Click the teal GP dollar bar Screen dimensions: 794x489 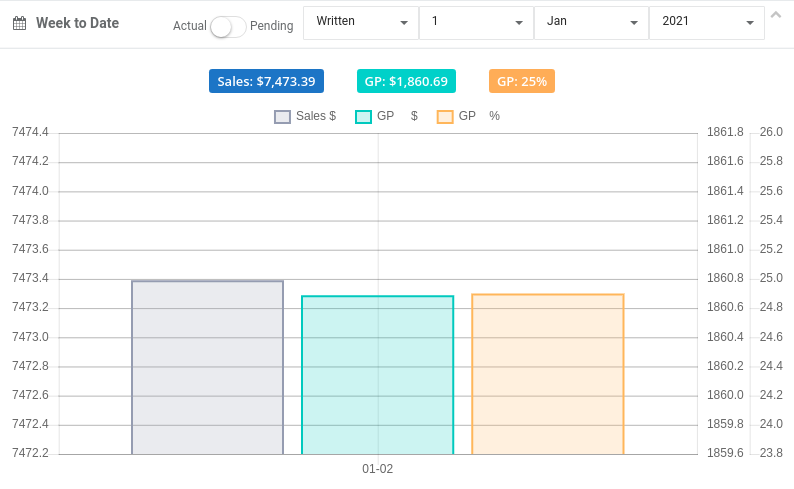click(x=378, y=375)
